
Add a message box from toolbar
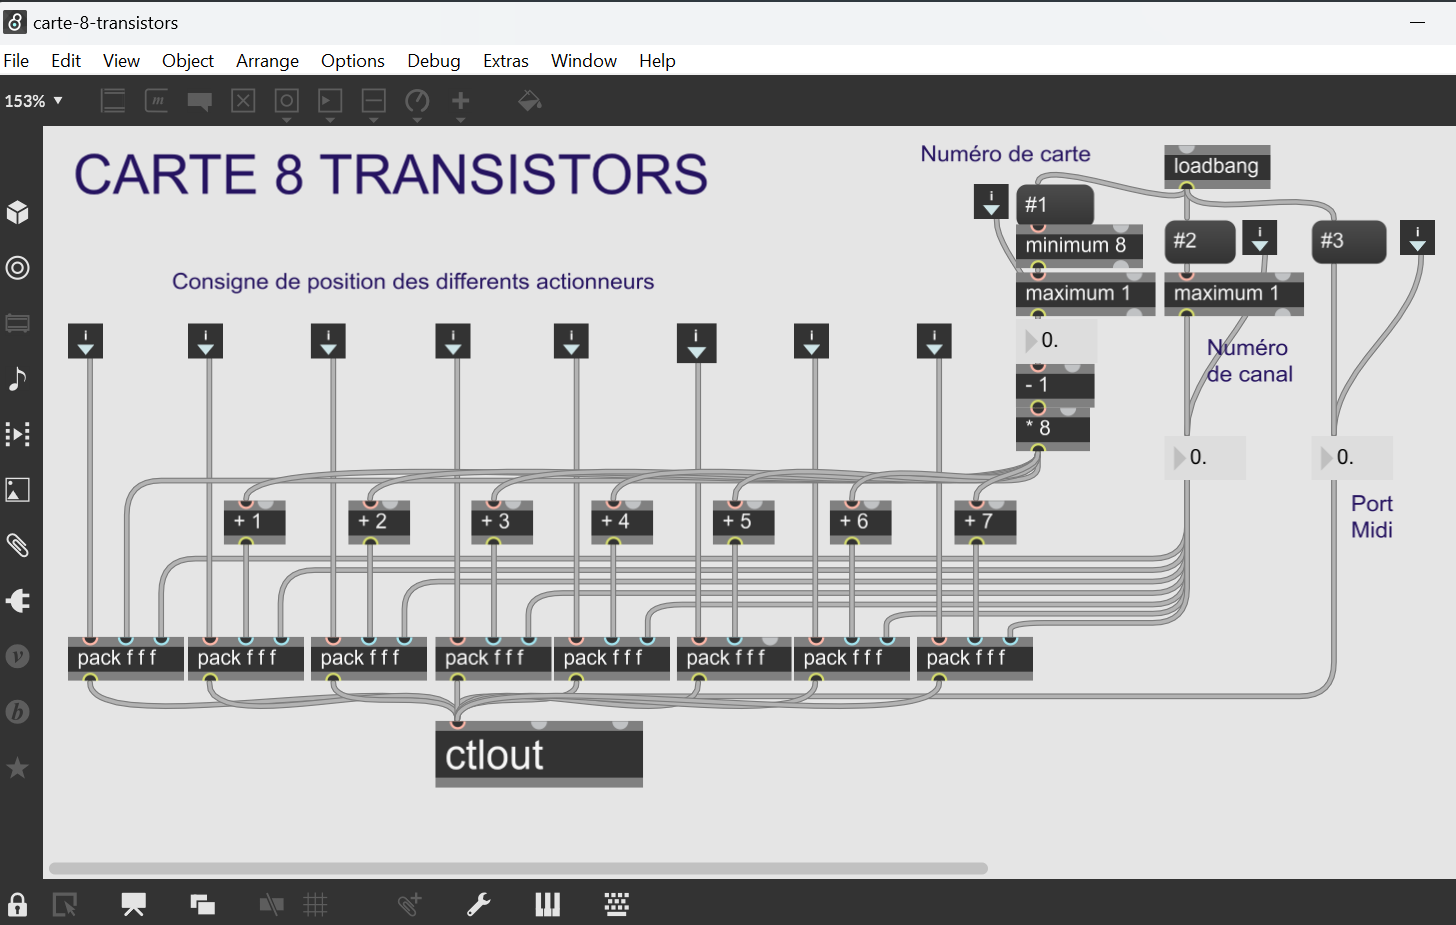coord(157,100)
